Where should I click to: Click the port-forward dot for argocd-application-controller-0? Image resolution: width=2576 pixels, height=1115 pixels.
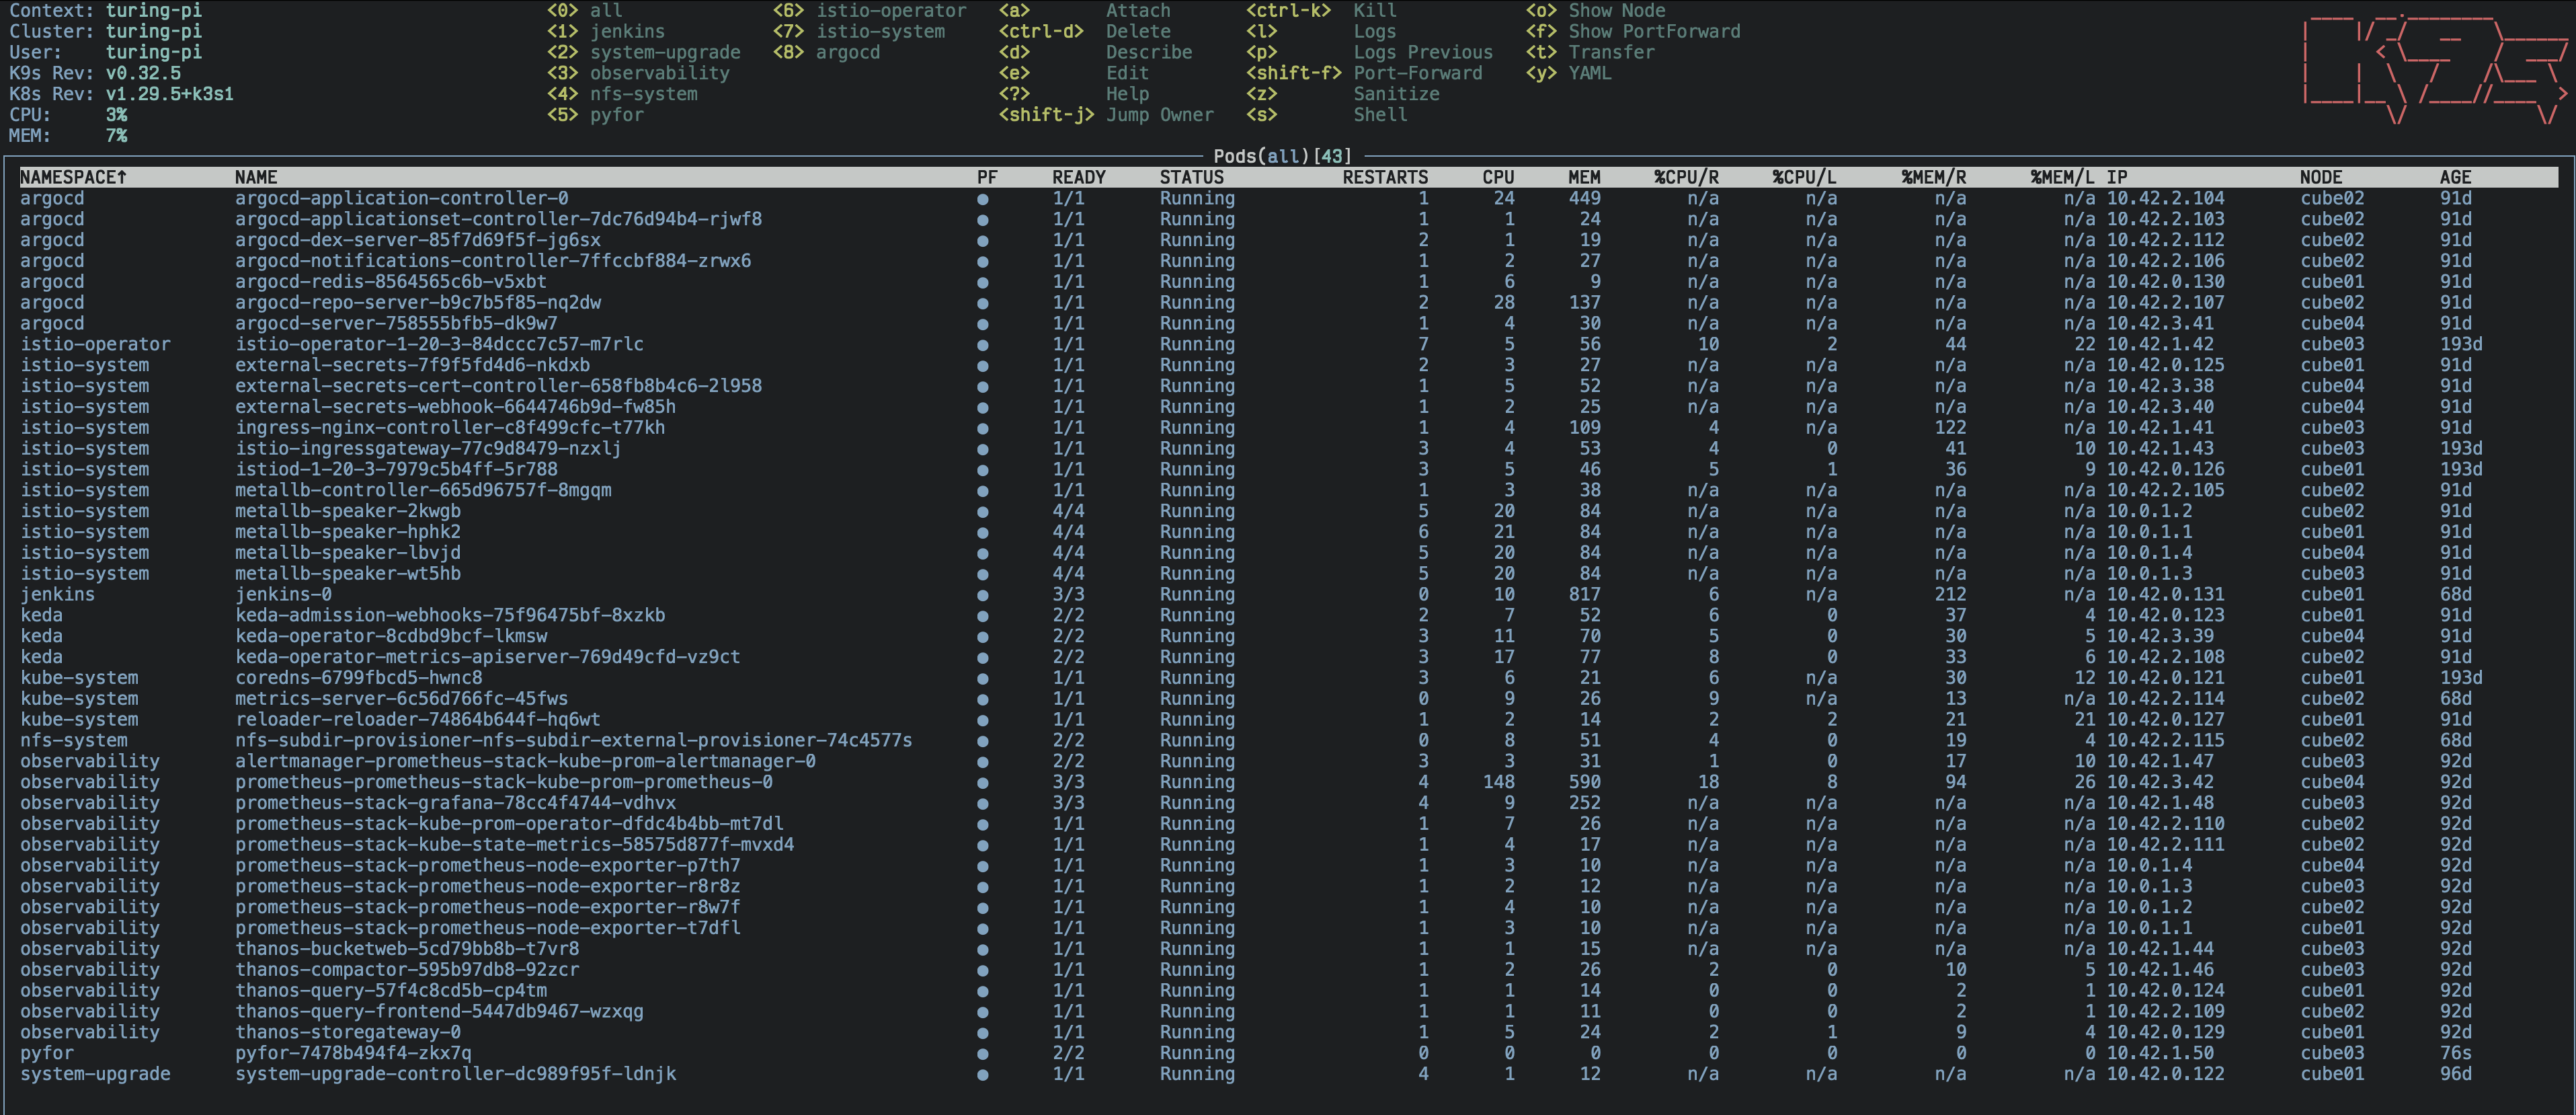tap(982, 199)
